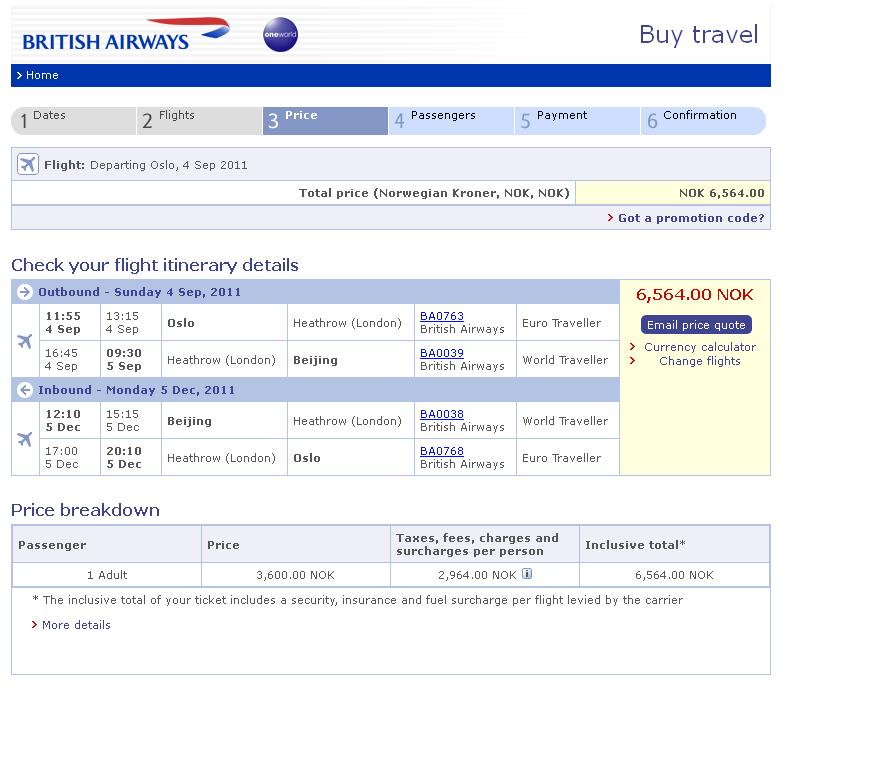This screenshot has height=774, width=890.
Task: Return to step 1 Dates
Action: tap(74, 121)
